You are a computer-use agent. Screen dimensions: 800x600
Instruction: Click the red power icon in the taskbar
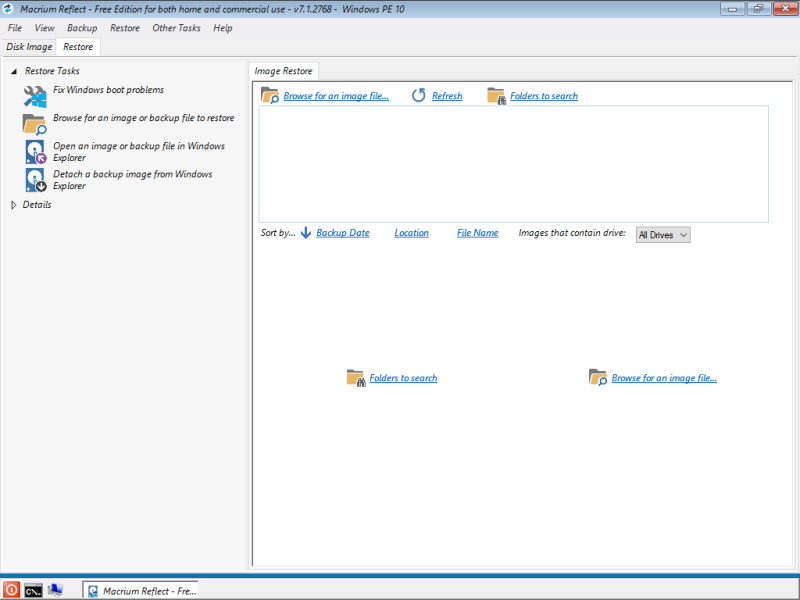[x=12, y=590]
